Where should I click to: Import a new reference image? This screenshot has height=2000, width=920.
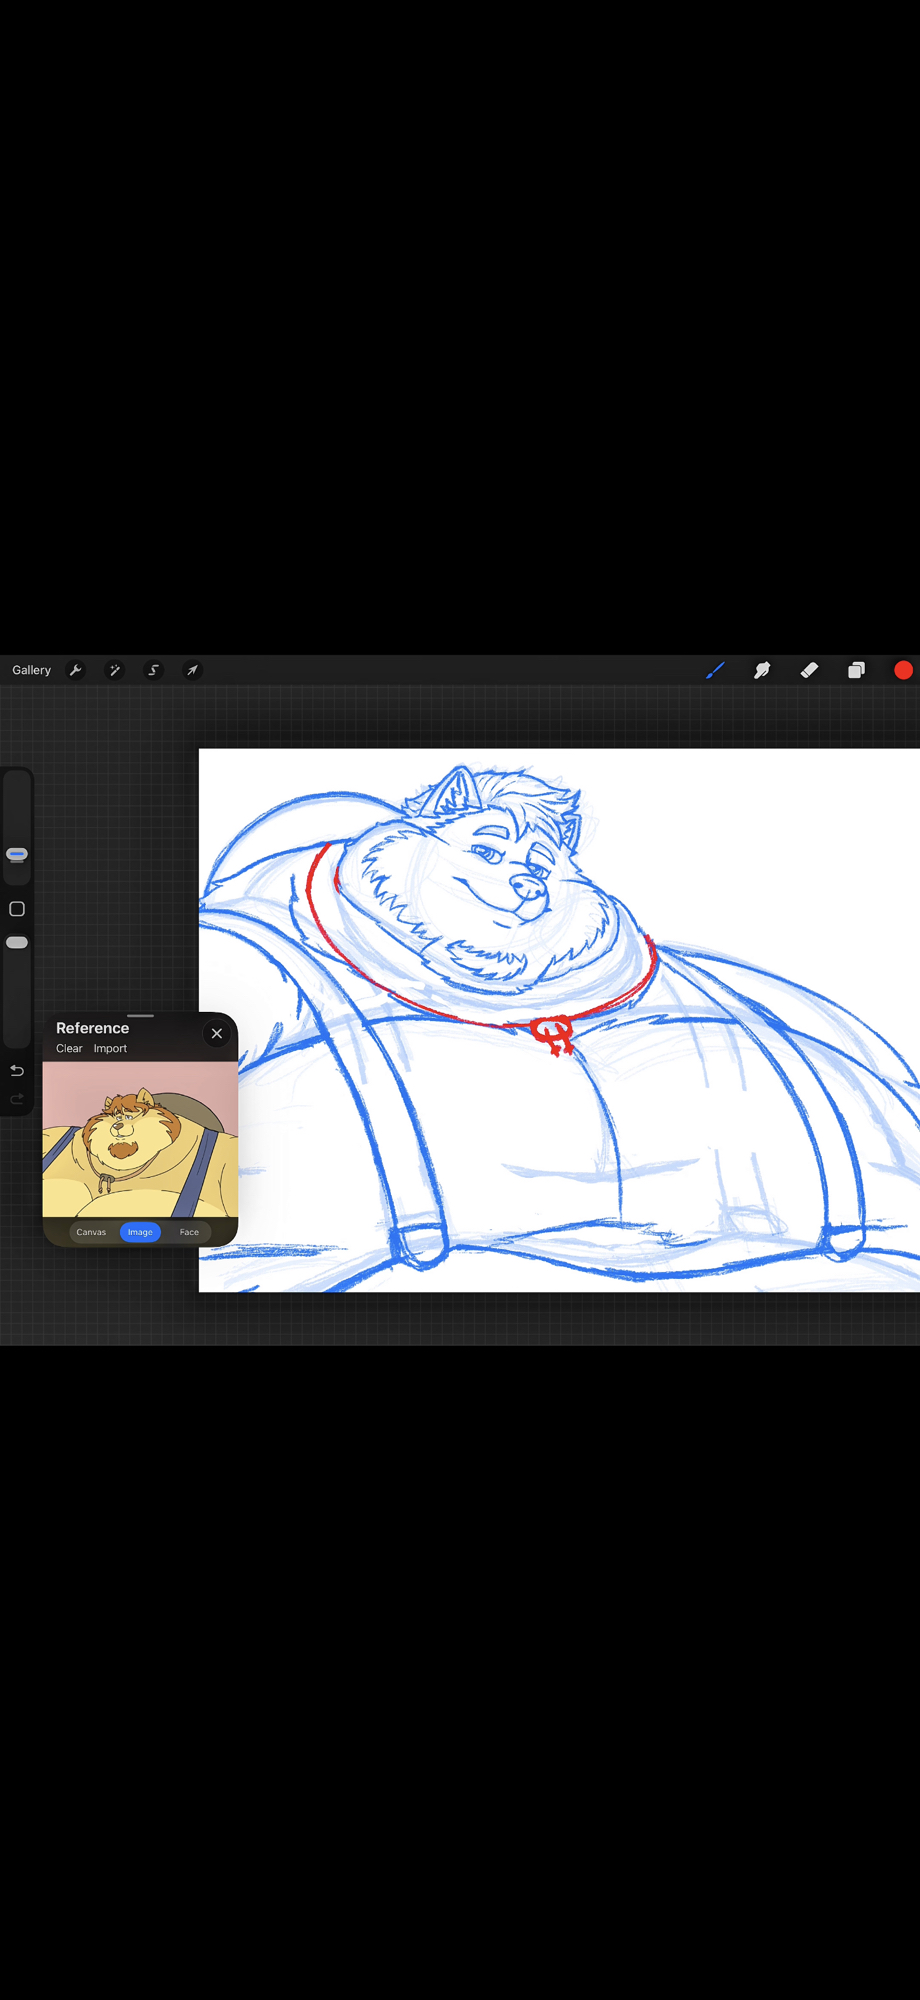pyautogui.click(x=110, y=1048)
